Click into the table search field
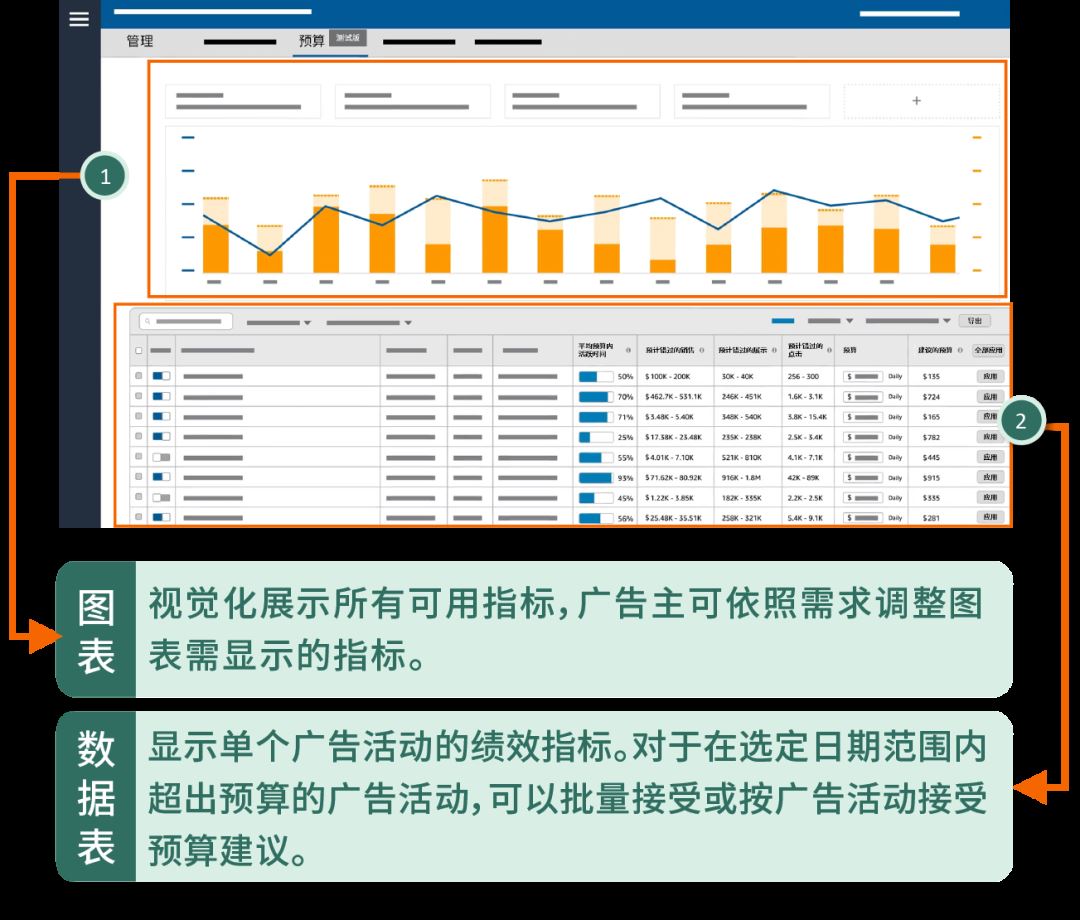Viewport: 1080px width, 920px height. (186, 322)
